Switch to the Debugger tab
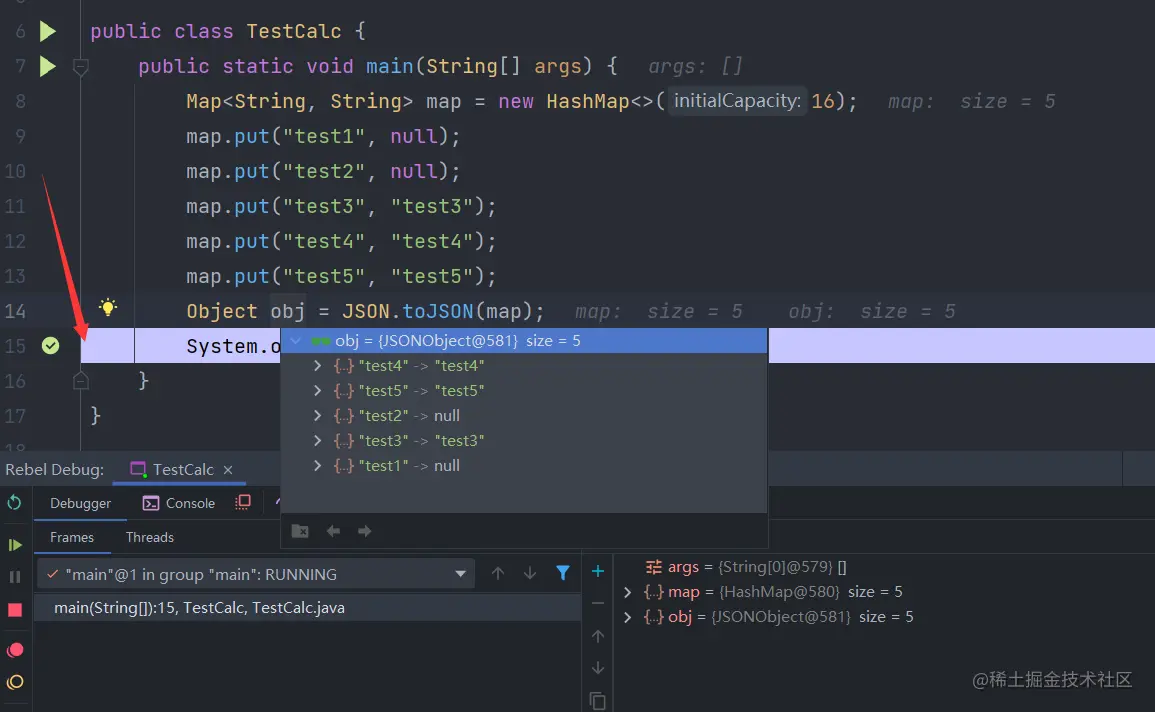Screen dimensions: 1155x712 click(80, 504)
